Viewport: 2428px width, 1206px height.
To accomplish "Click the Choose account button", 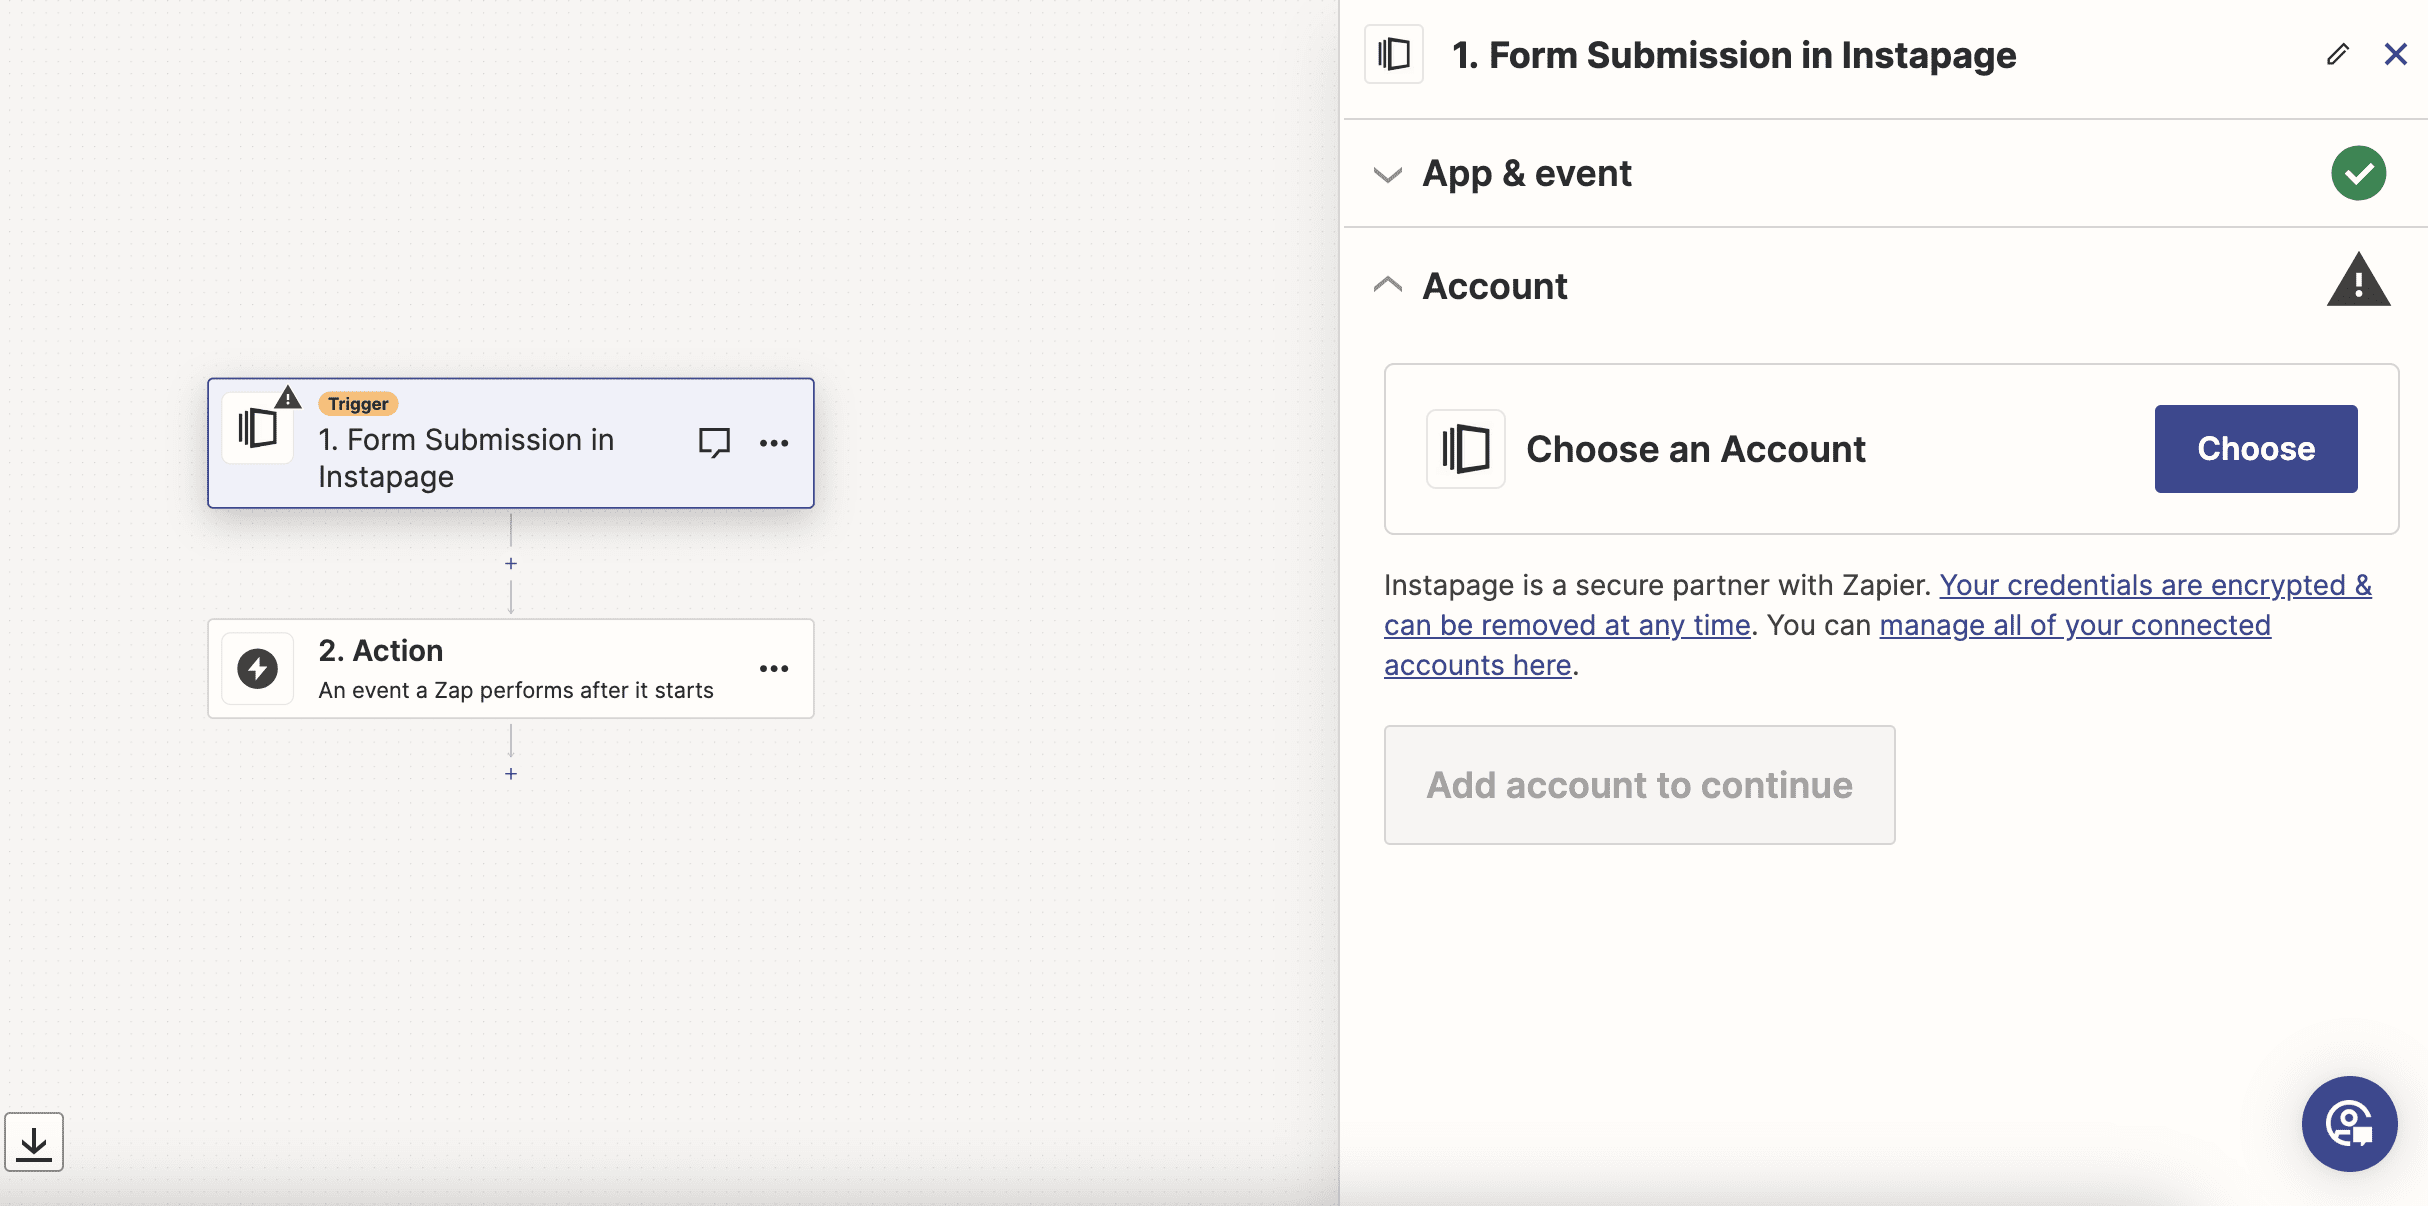I will tap(2256, 448).
